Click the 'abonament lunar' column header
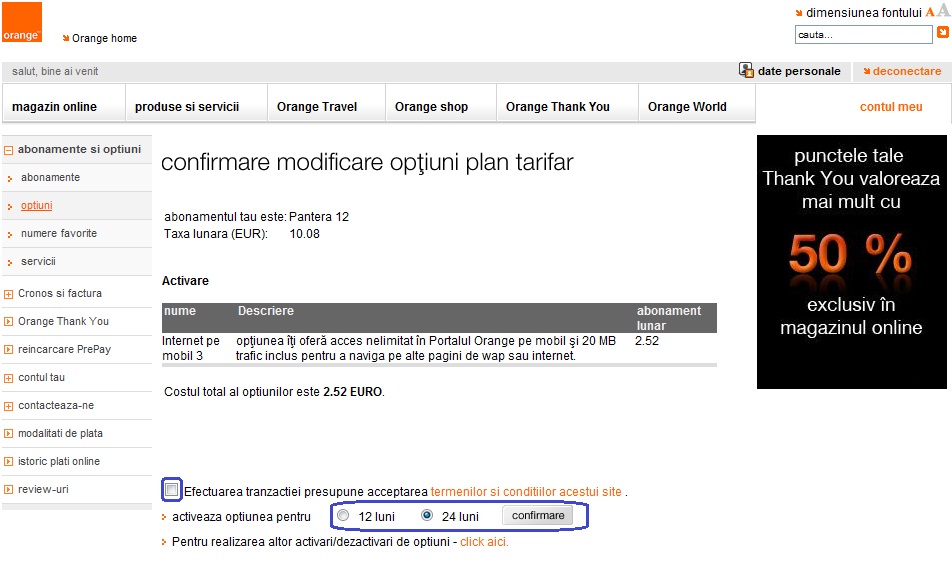 [x=668, y=318]
